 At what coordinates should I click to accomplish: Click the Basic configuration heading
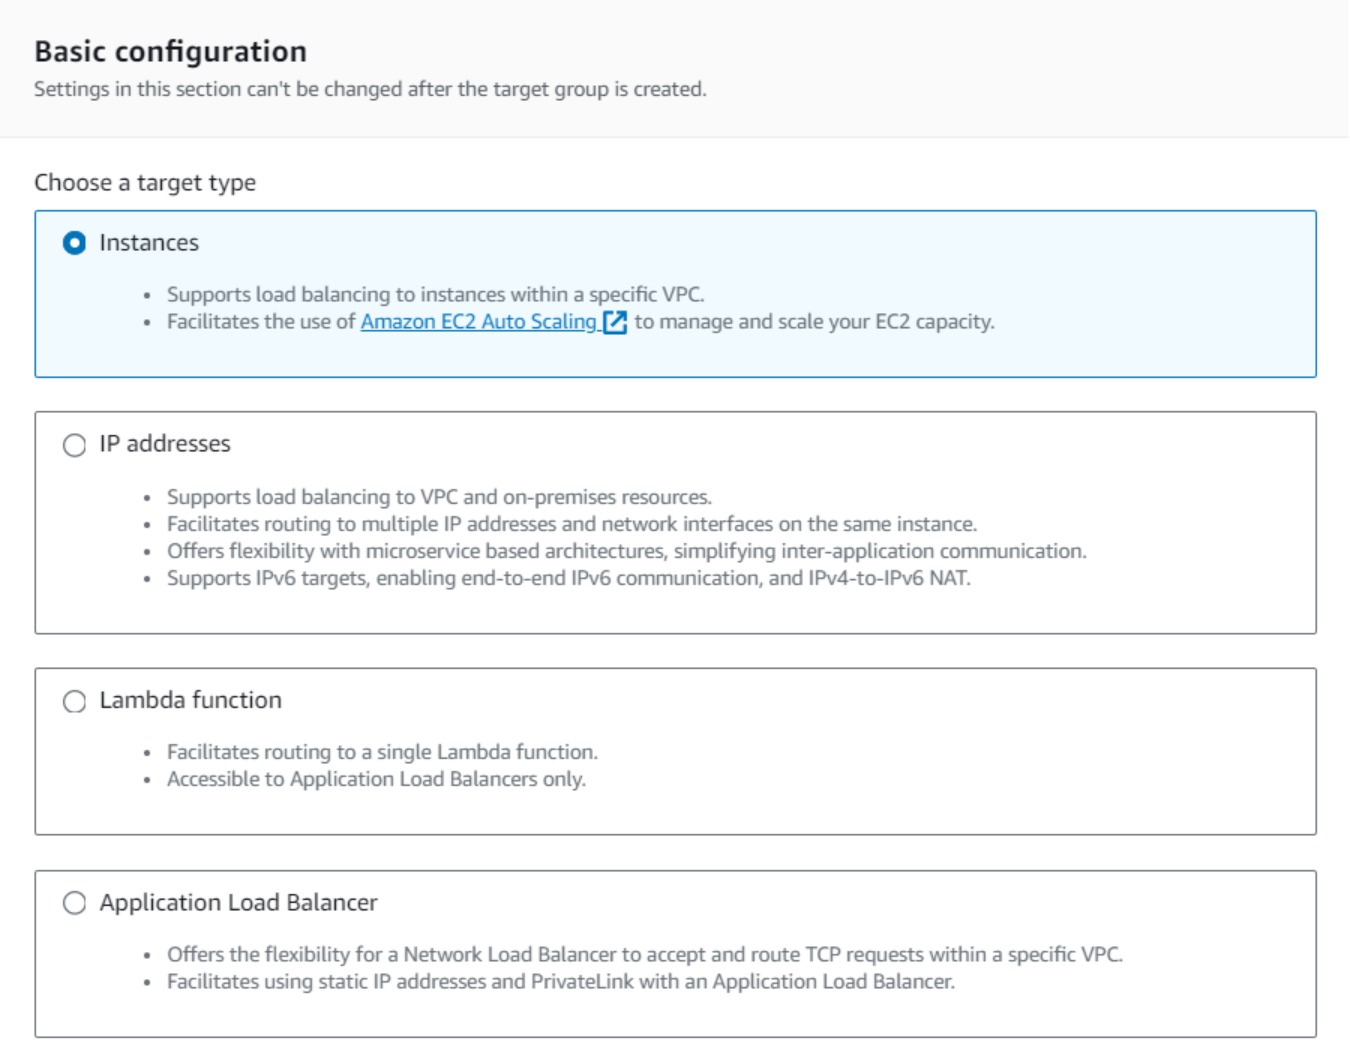click(170, 51)
